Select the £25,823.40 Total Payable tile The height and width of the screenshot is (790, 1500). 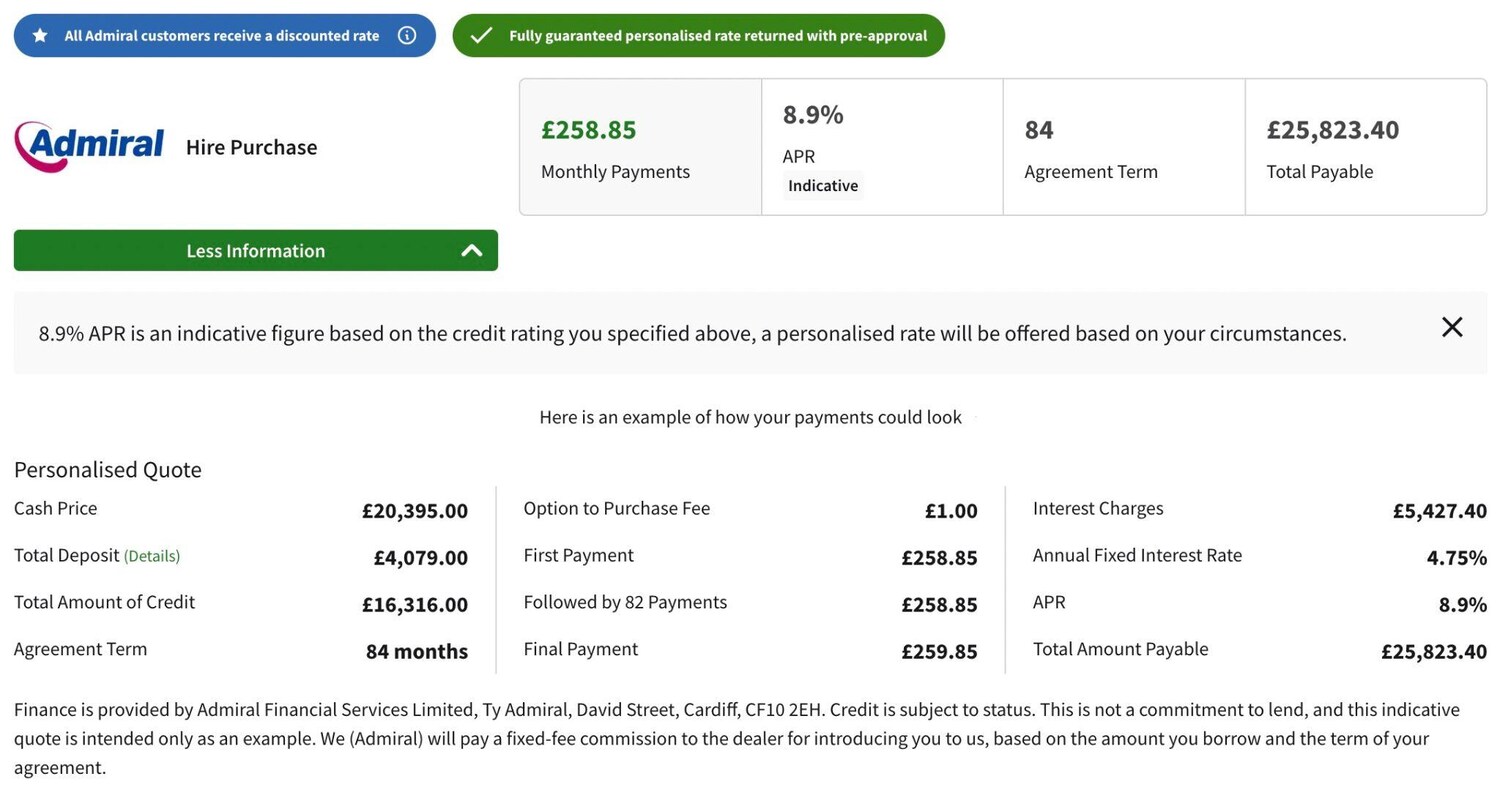(x=1365, y=147)
